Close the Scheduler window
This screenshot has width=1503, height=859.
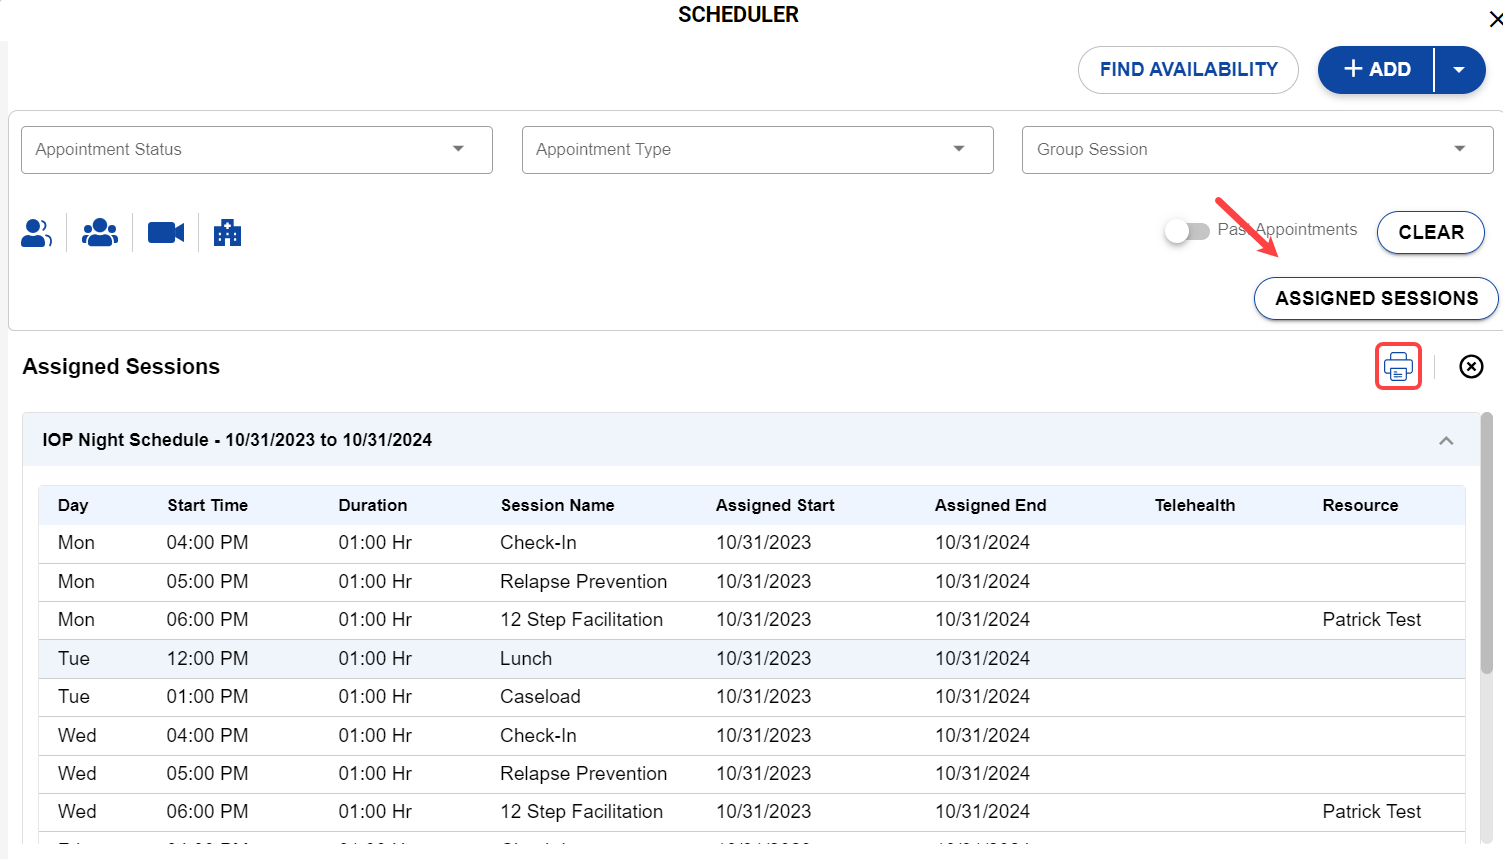pyautogui.click(x=1495, y=19)
